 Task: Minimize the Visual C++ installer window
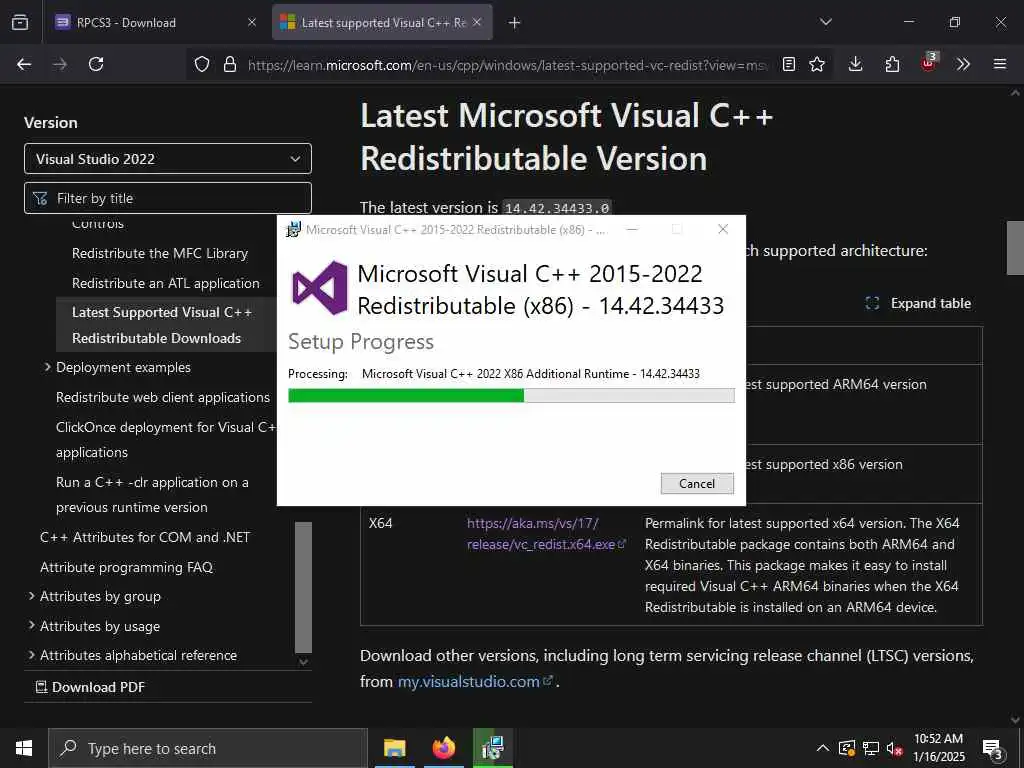pos(632,229)
